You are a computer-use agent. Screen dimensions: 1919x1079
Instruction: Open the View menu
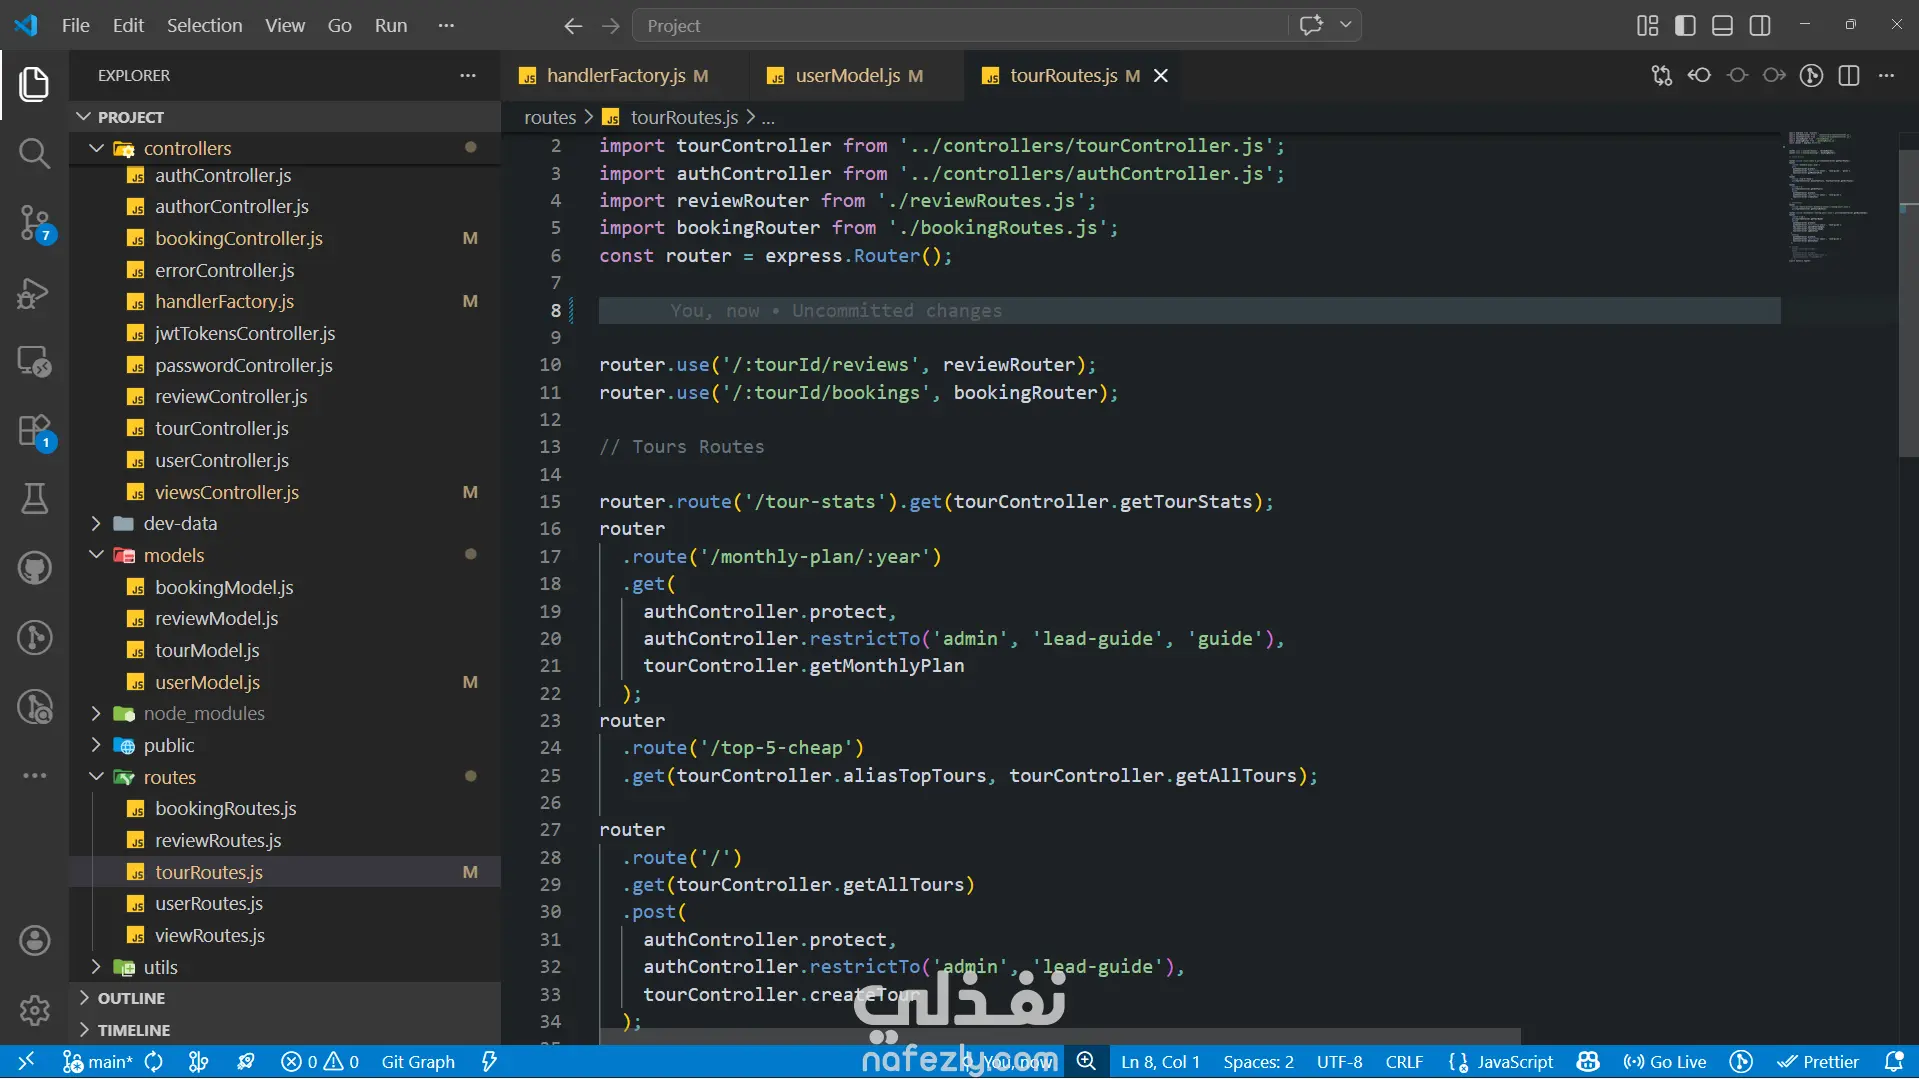tap(285, 26)
